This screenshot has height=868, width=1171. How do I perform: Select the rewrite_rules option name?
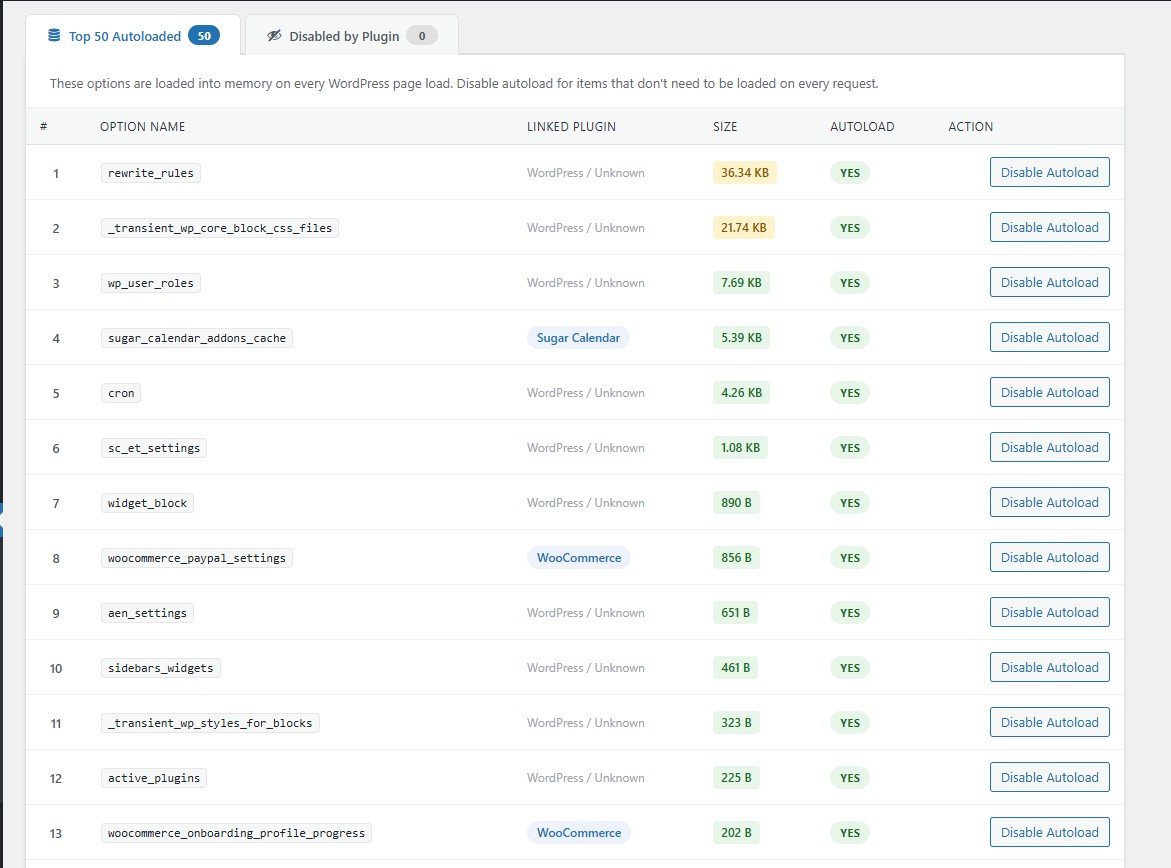tap(151, 173)
